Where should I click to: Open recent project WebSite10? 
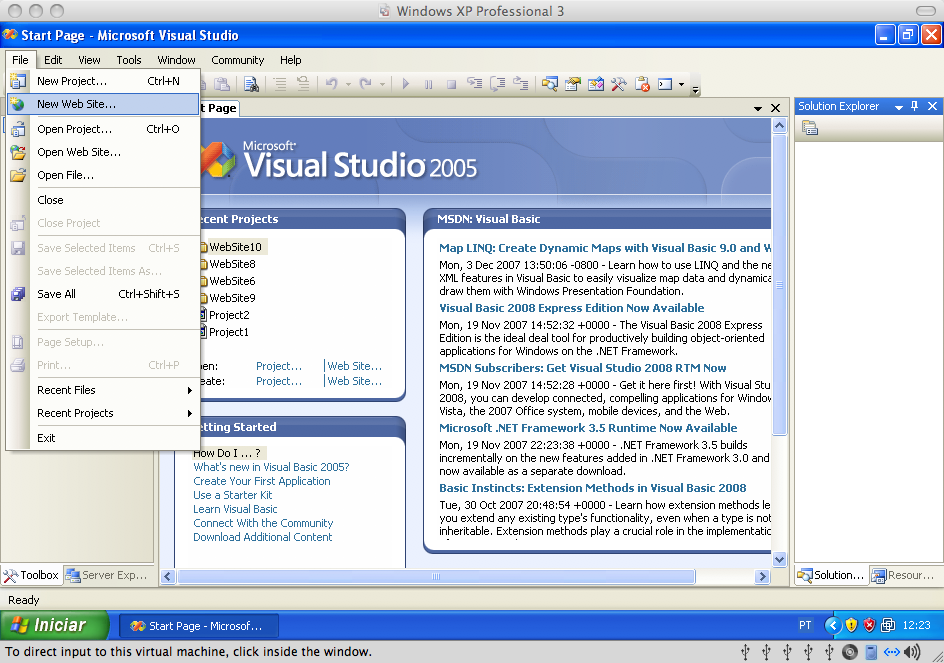[235, 247]
